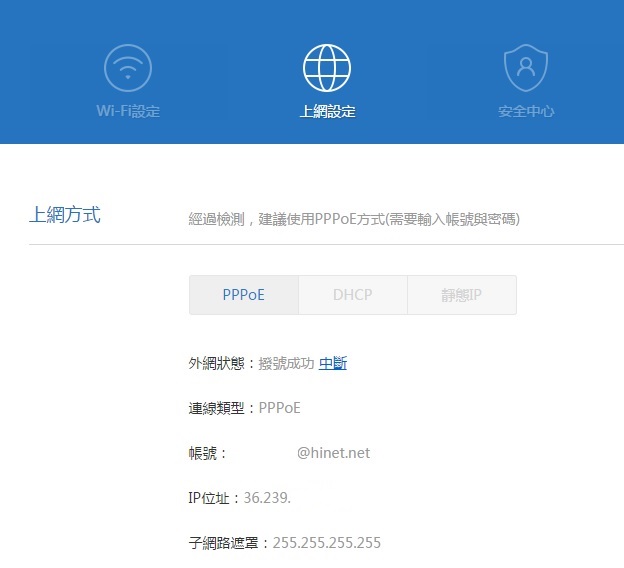Select the 安全中心 label

pyautogui.click(x=526, y=111)
